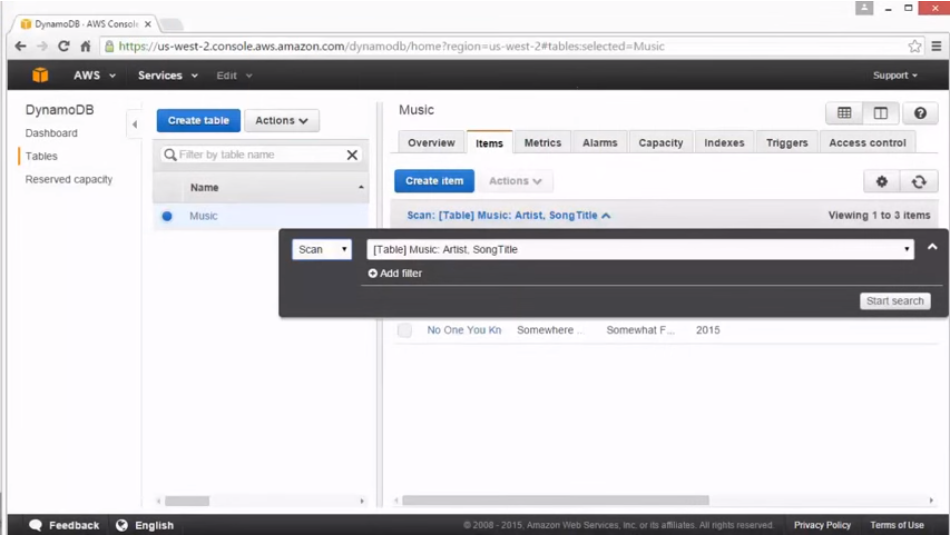The height and width of the screenshot is (536, 952).
Task: Open Tables in DynamoDB sidebar
Action: coord(41,156)
